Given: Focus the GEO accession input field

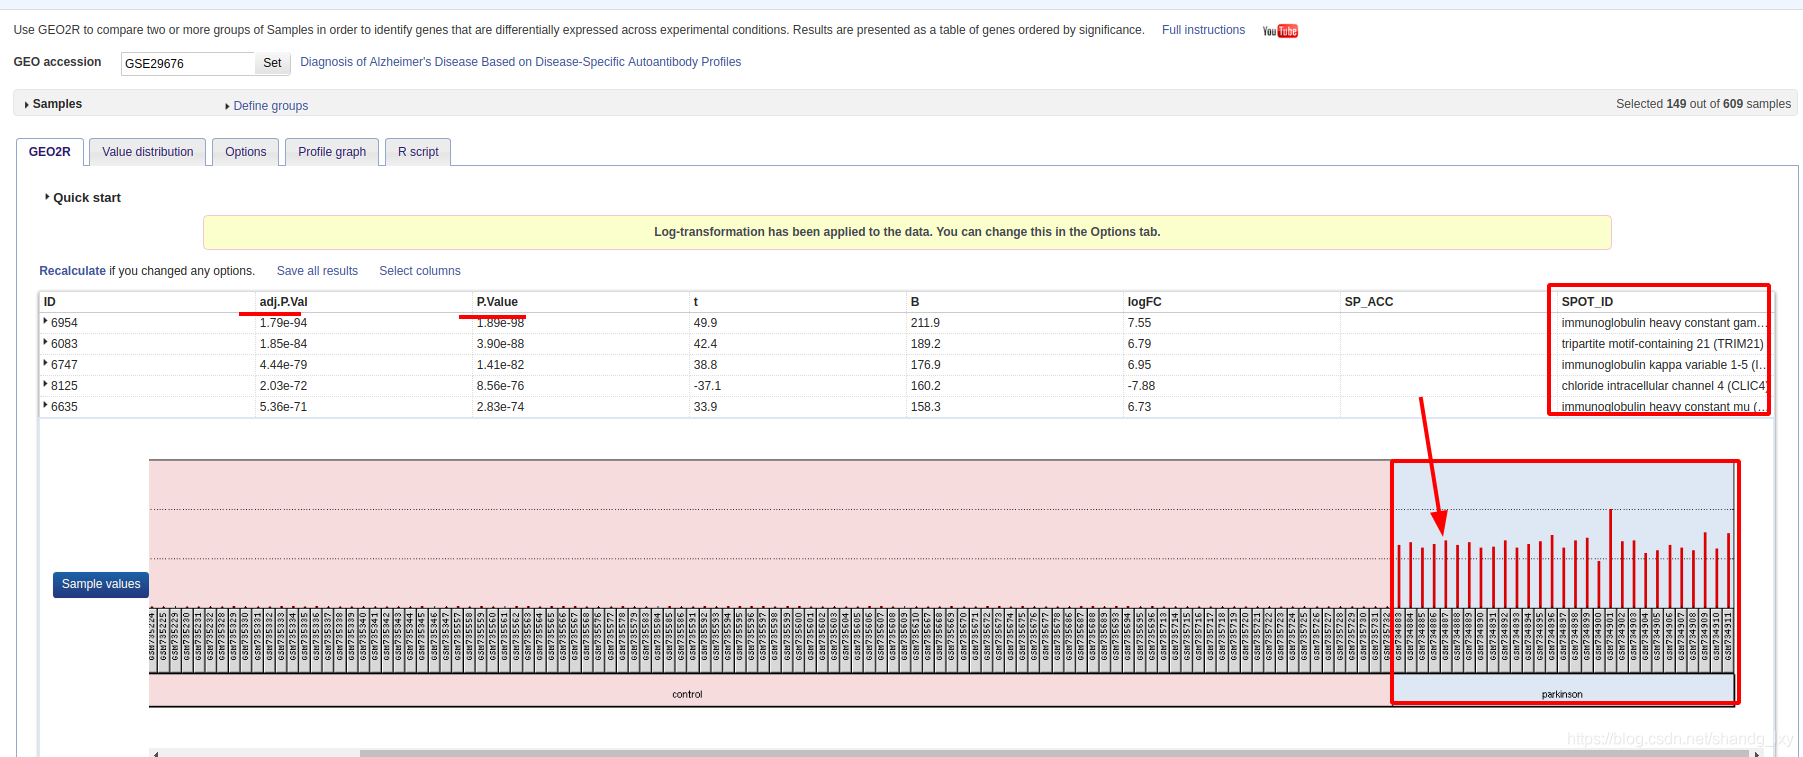Looking at the screenshot, I should click(188, 63).
